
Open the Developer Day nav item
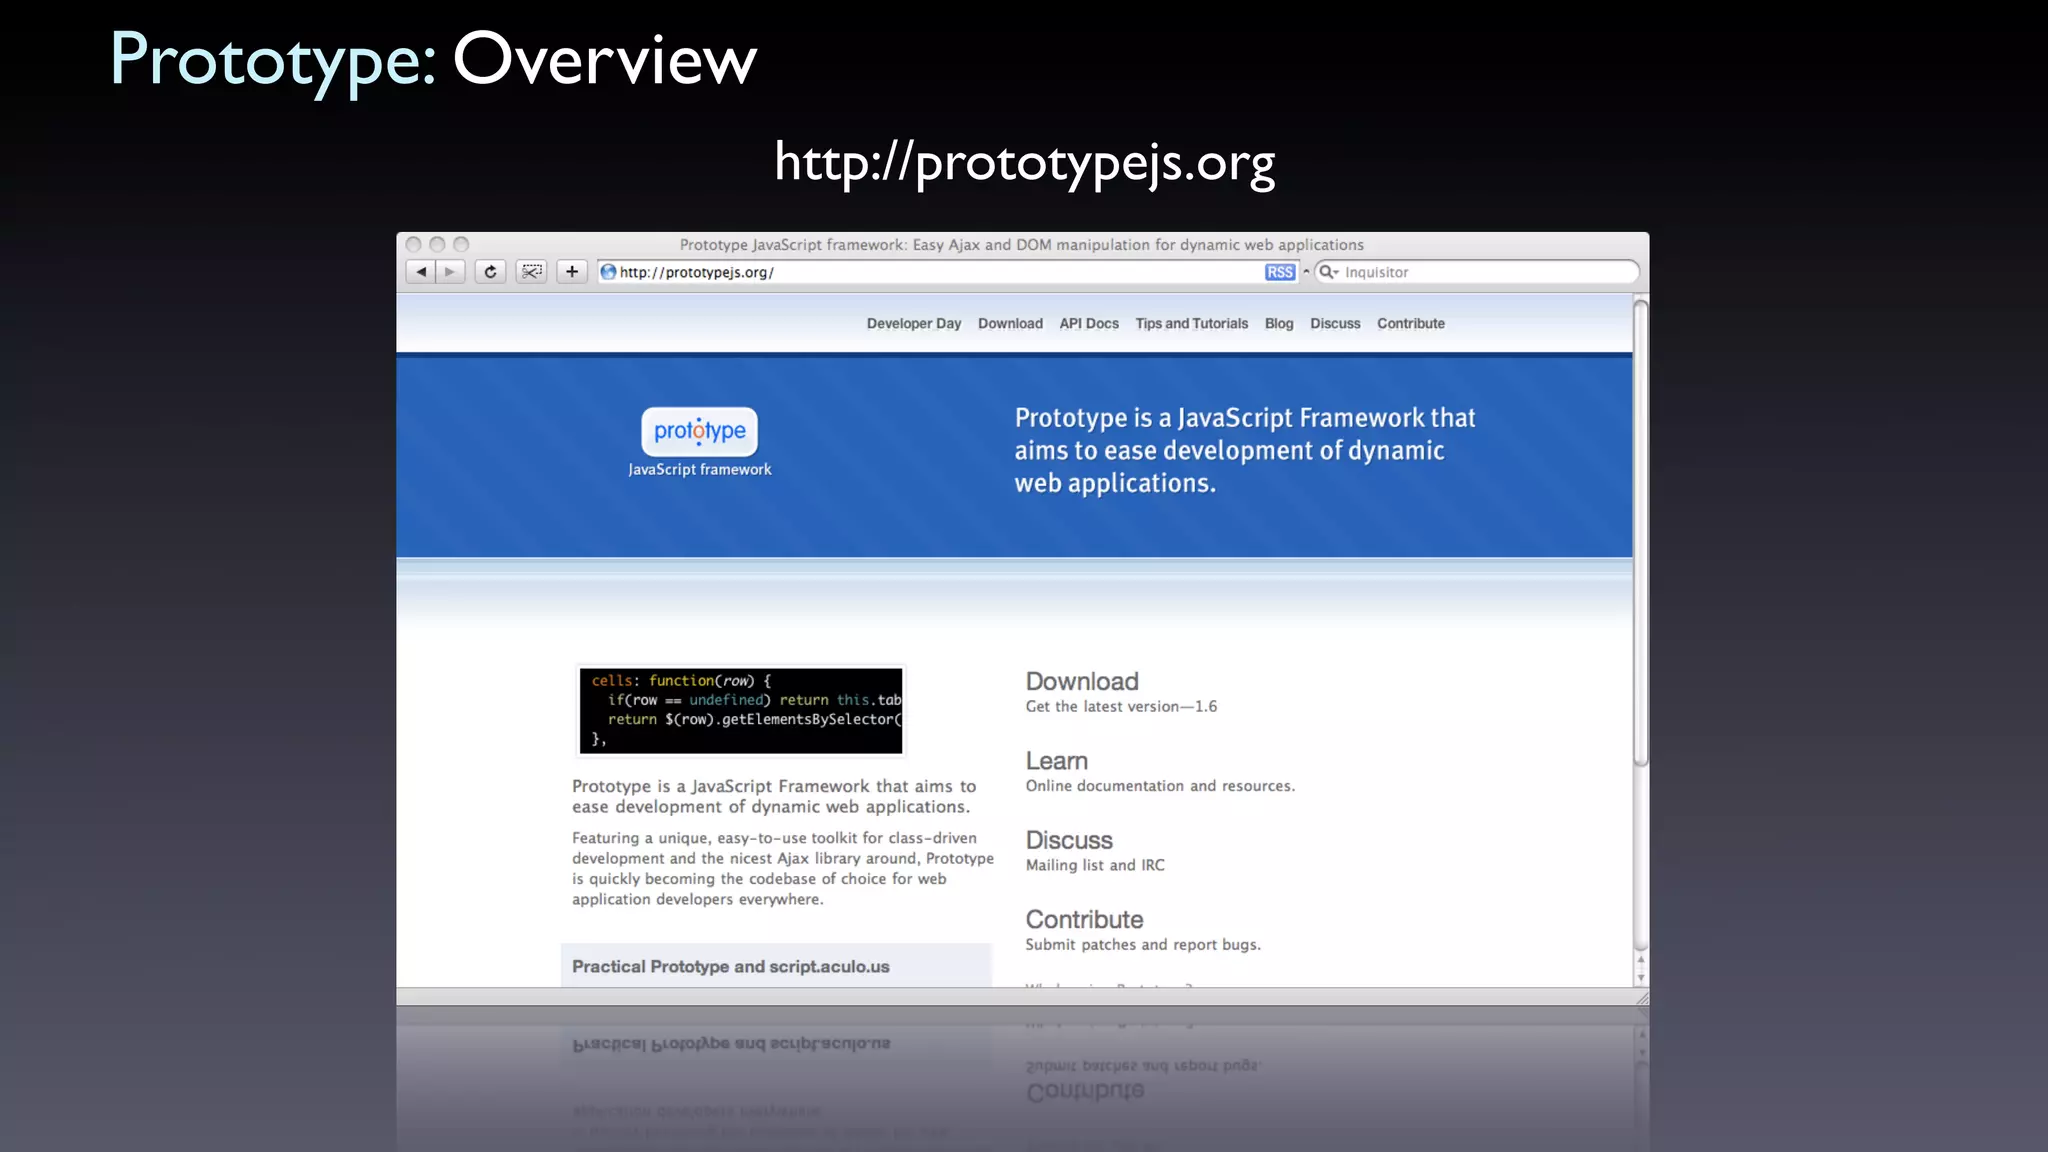914,324
